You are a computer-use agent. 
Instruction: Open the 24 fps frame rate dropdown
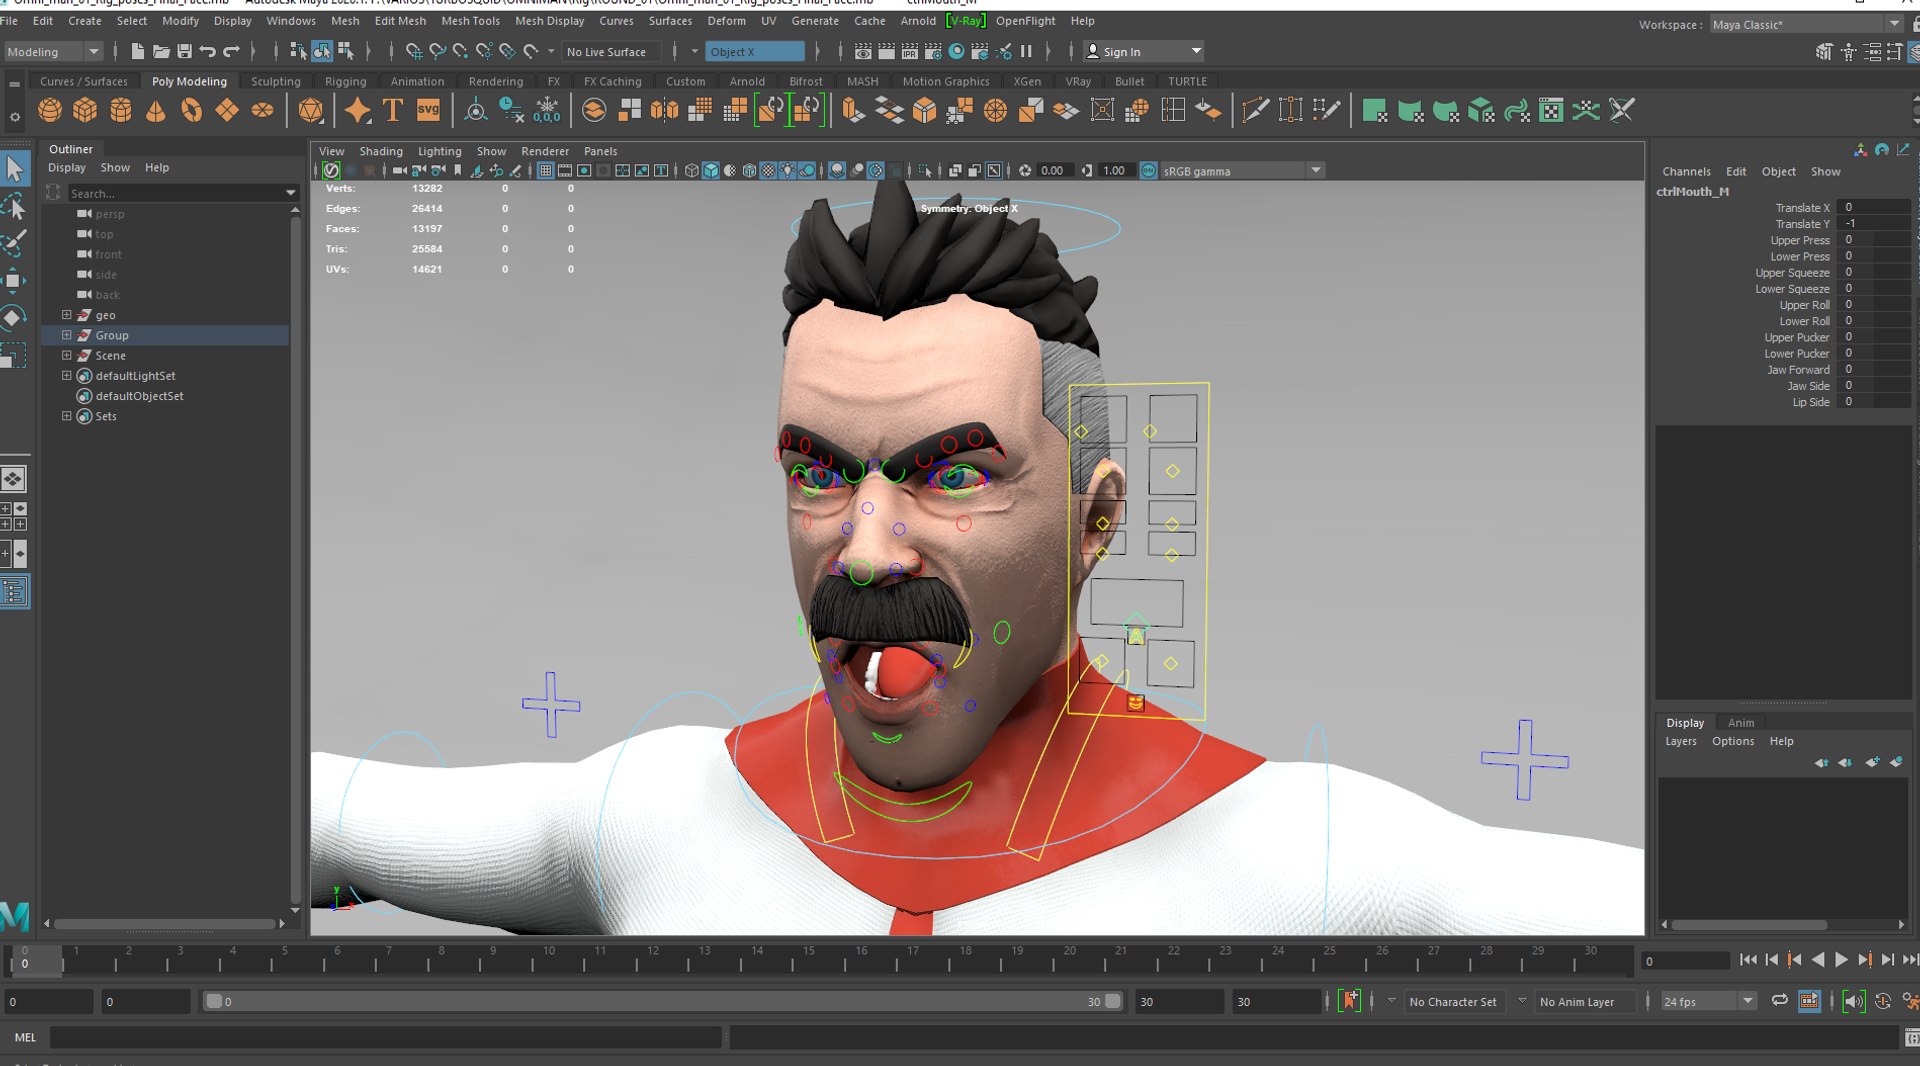tap(1708, 1001)
